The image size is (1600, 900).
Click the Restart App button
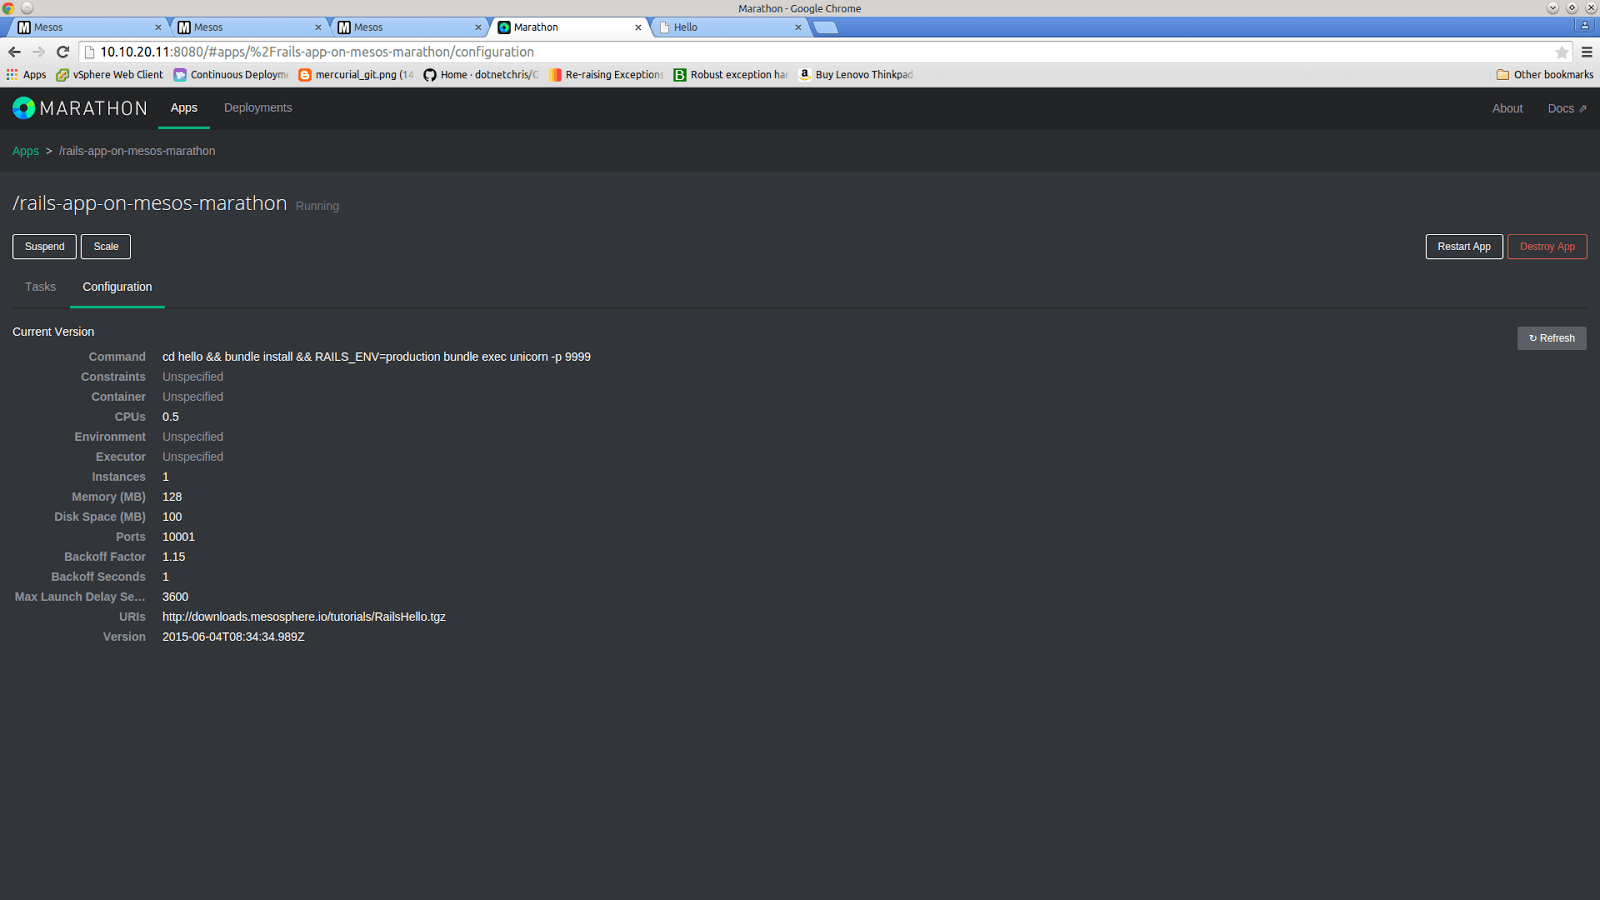(1463, 246)
